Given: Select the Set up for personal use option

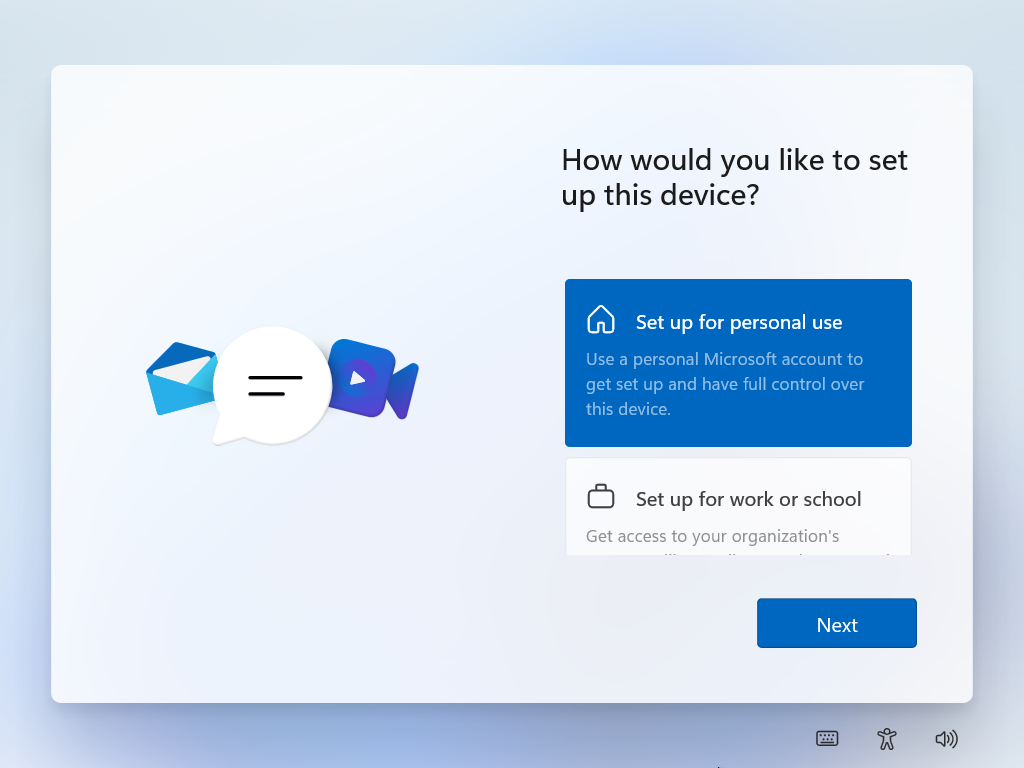Looking at the screenshot, I should tap(738, 362).
